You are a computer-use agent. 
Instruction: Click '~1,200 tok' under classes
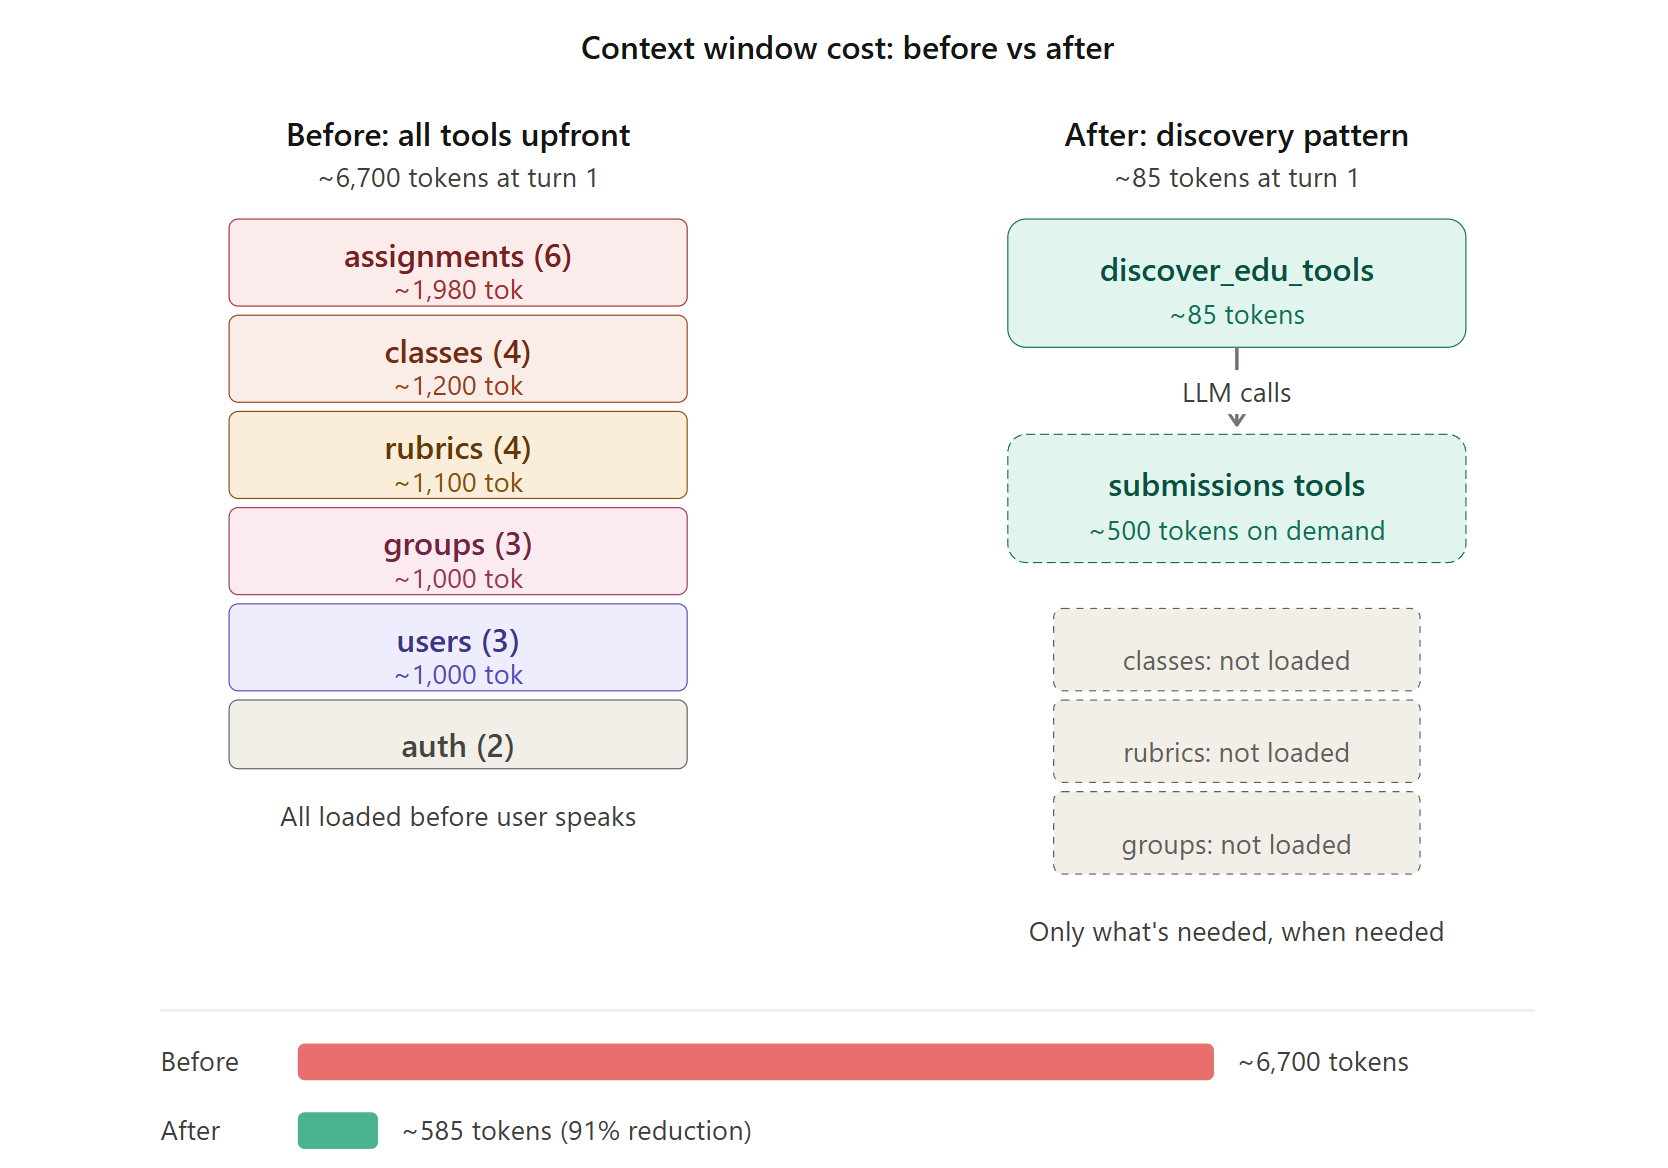(458, 386)
